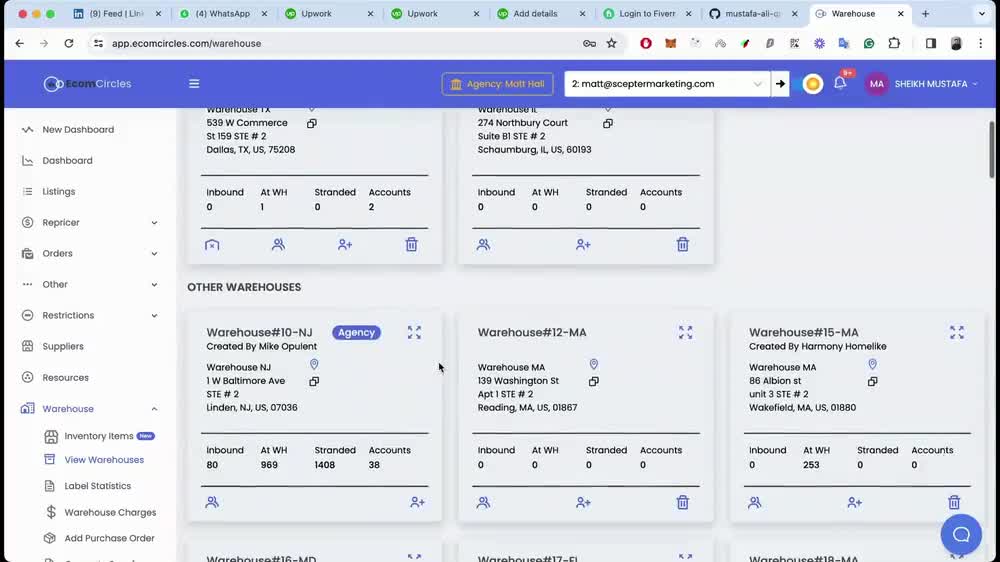Delete Warehouse#15-MA via trash icon
1000x562 pixels.
pos(954,503)
